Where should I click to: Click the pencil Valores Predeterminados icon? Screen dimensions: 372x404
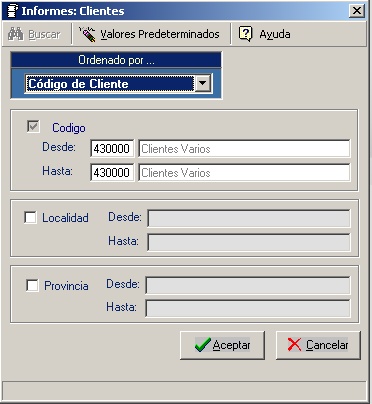pyautogui.click(x=87, y=34)
